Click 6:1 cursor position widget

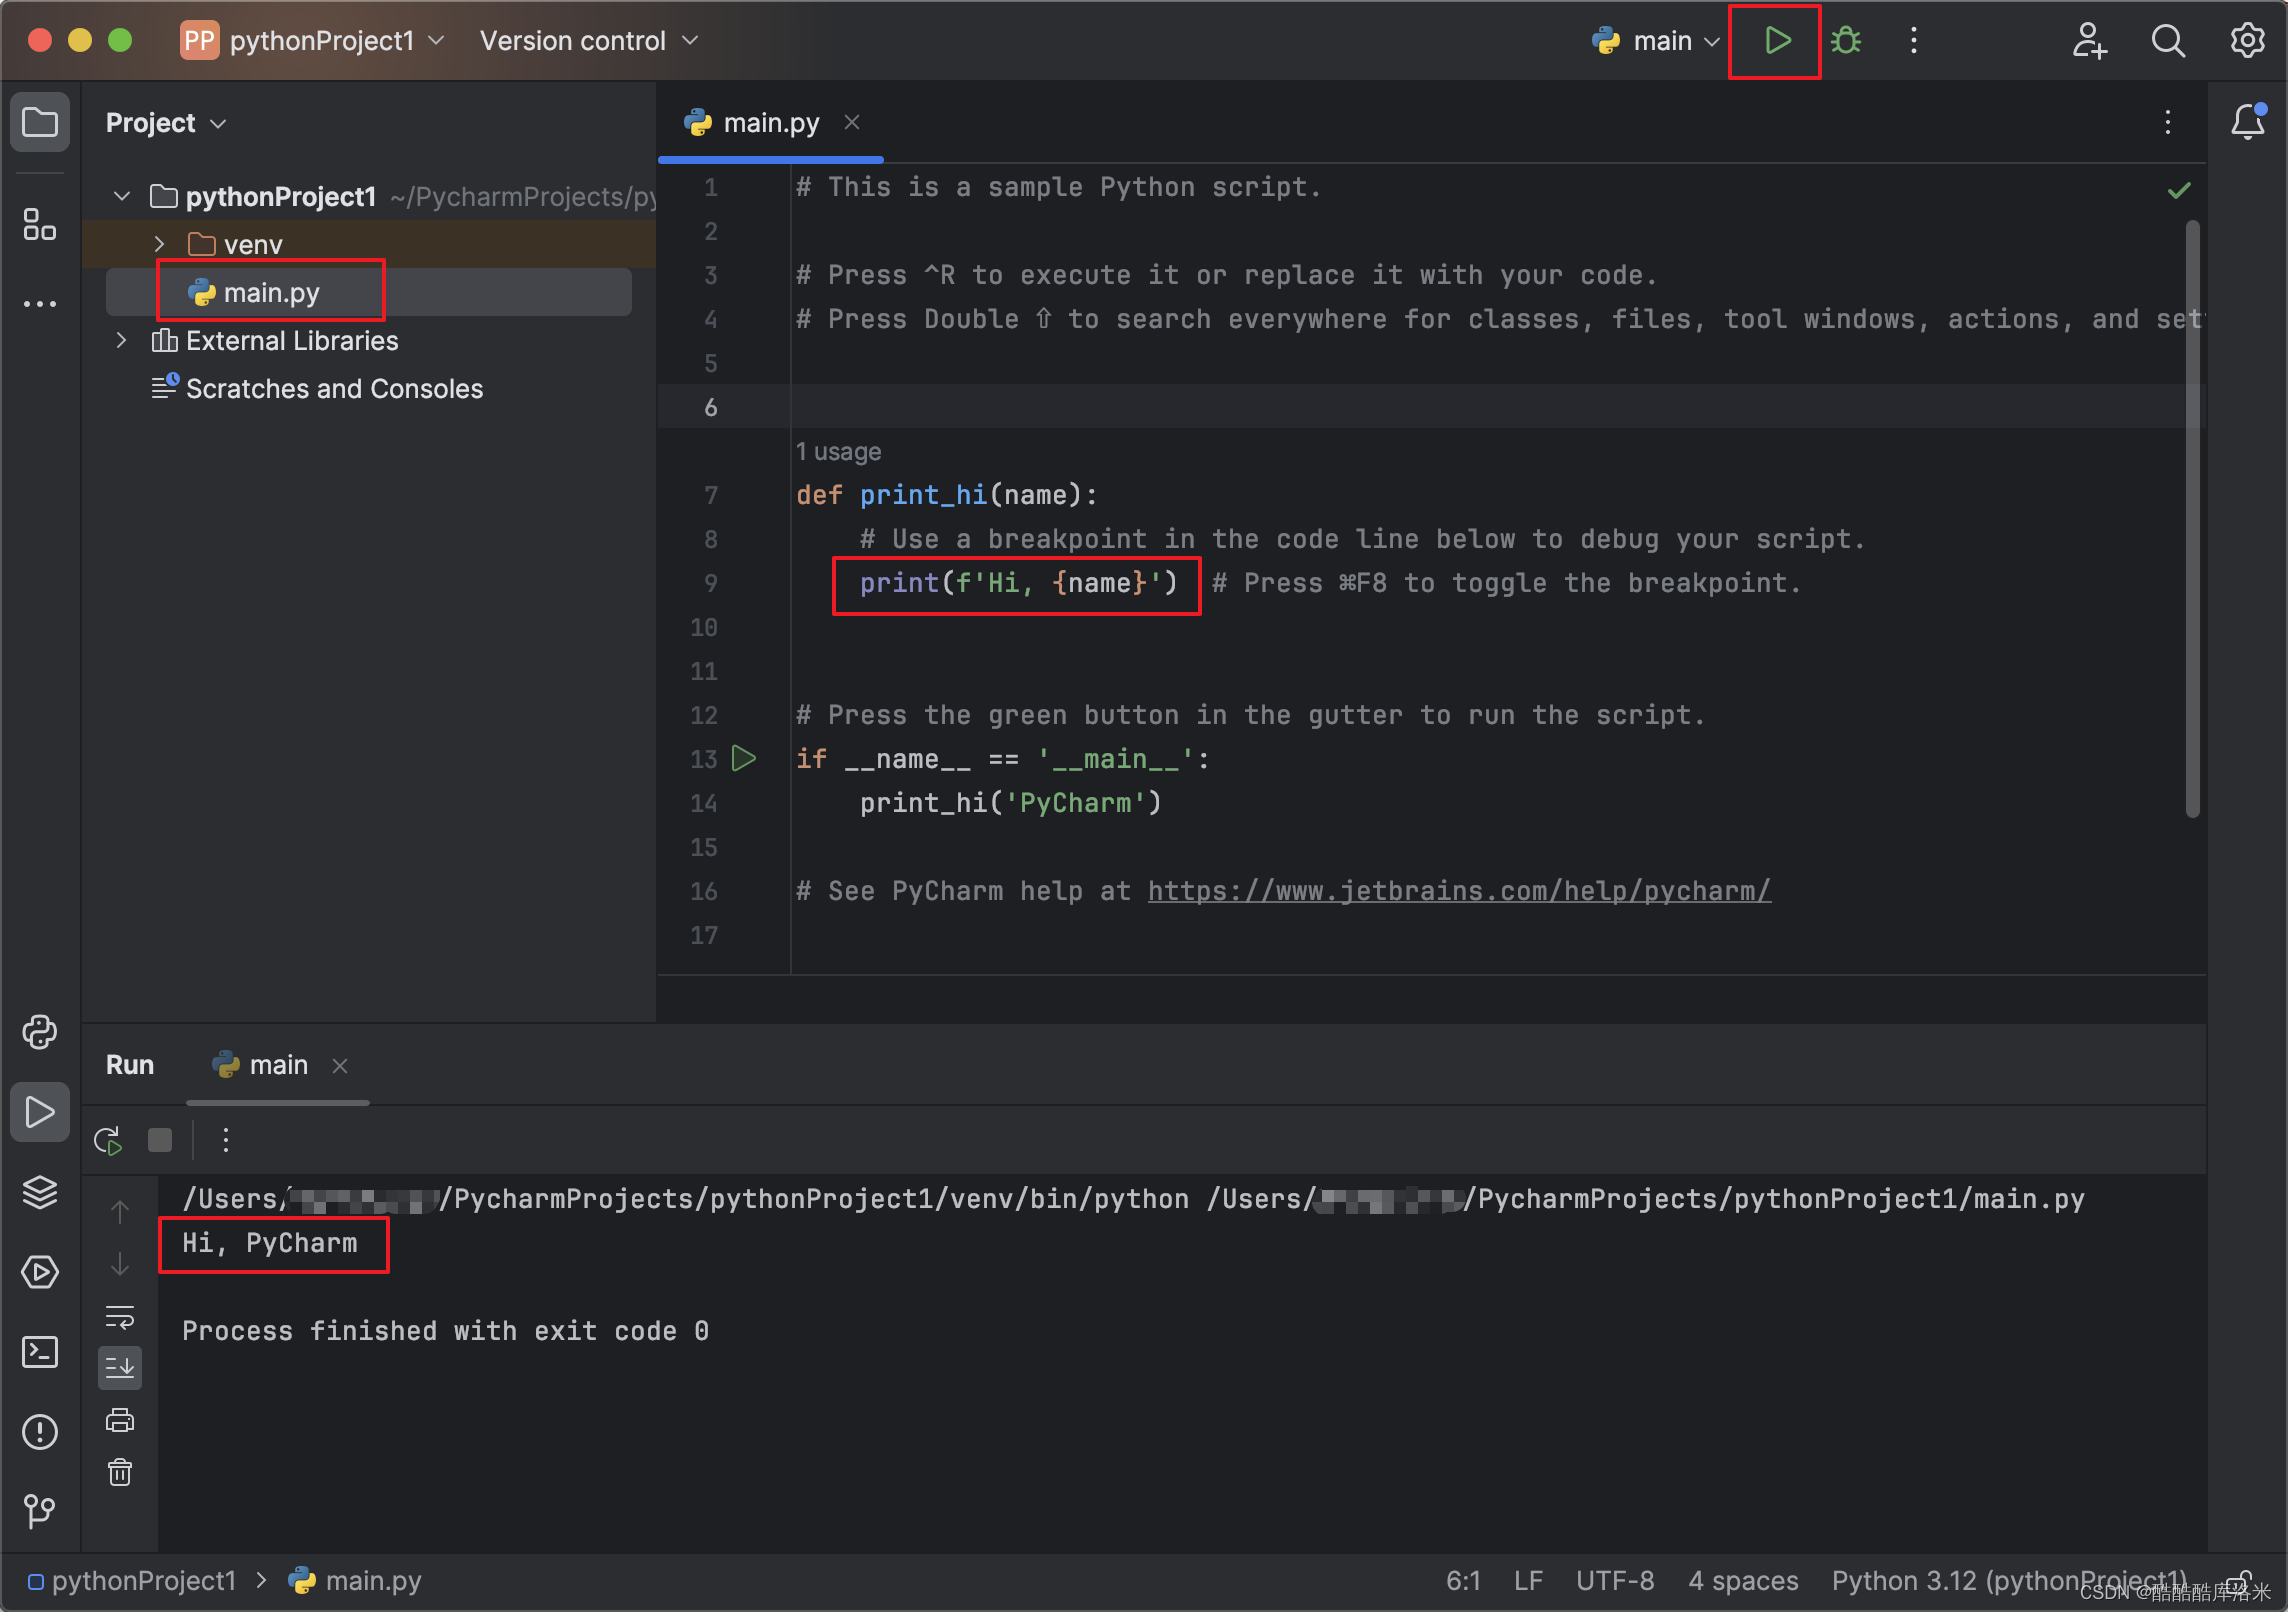click(x=1463, y=1580)
